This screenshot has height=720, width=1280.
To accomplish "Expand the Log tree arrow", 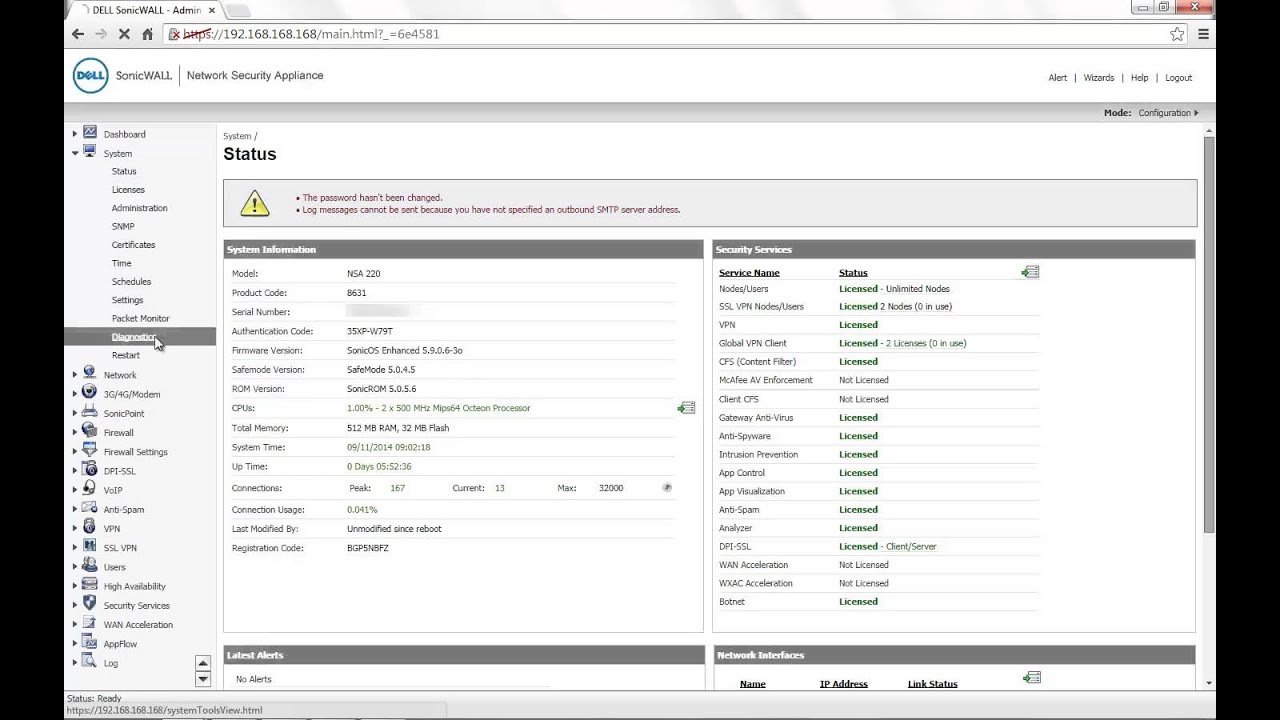I will click(x=74, y=663).
